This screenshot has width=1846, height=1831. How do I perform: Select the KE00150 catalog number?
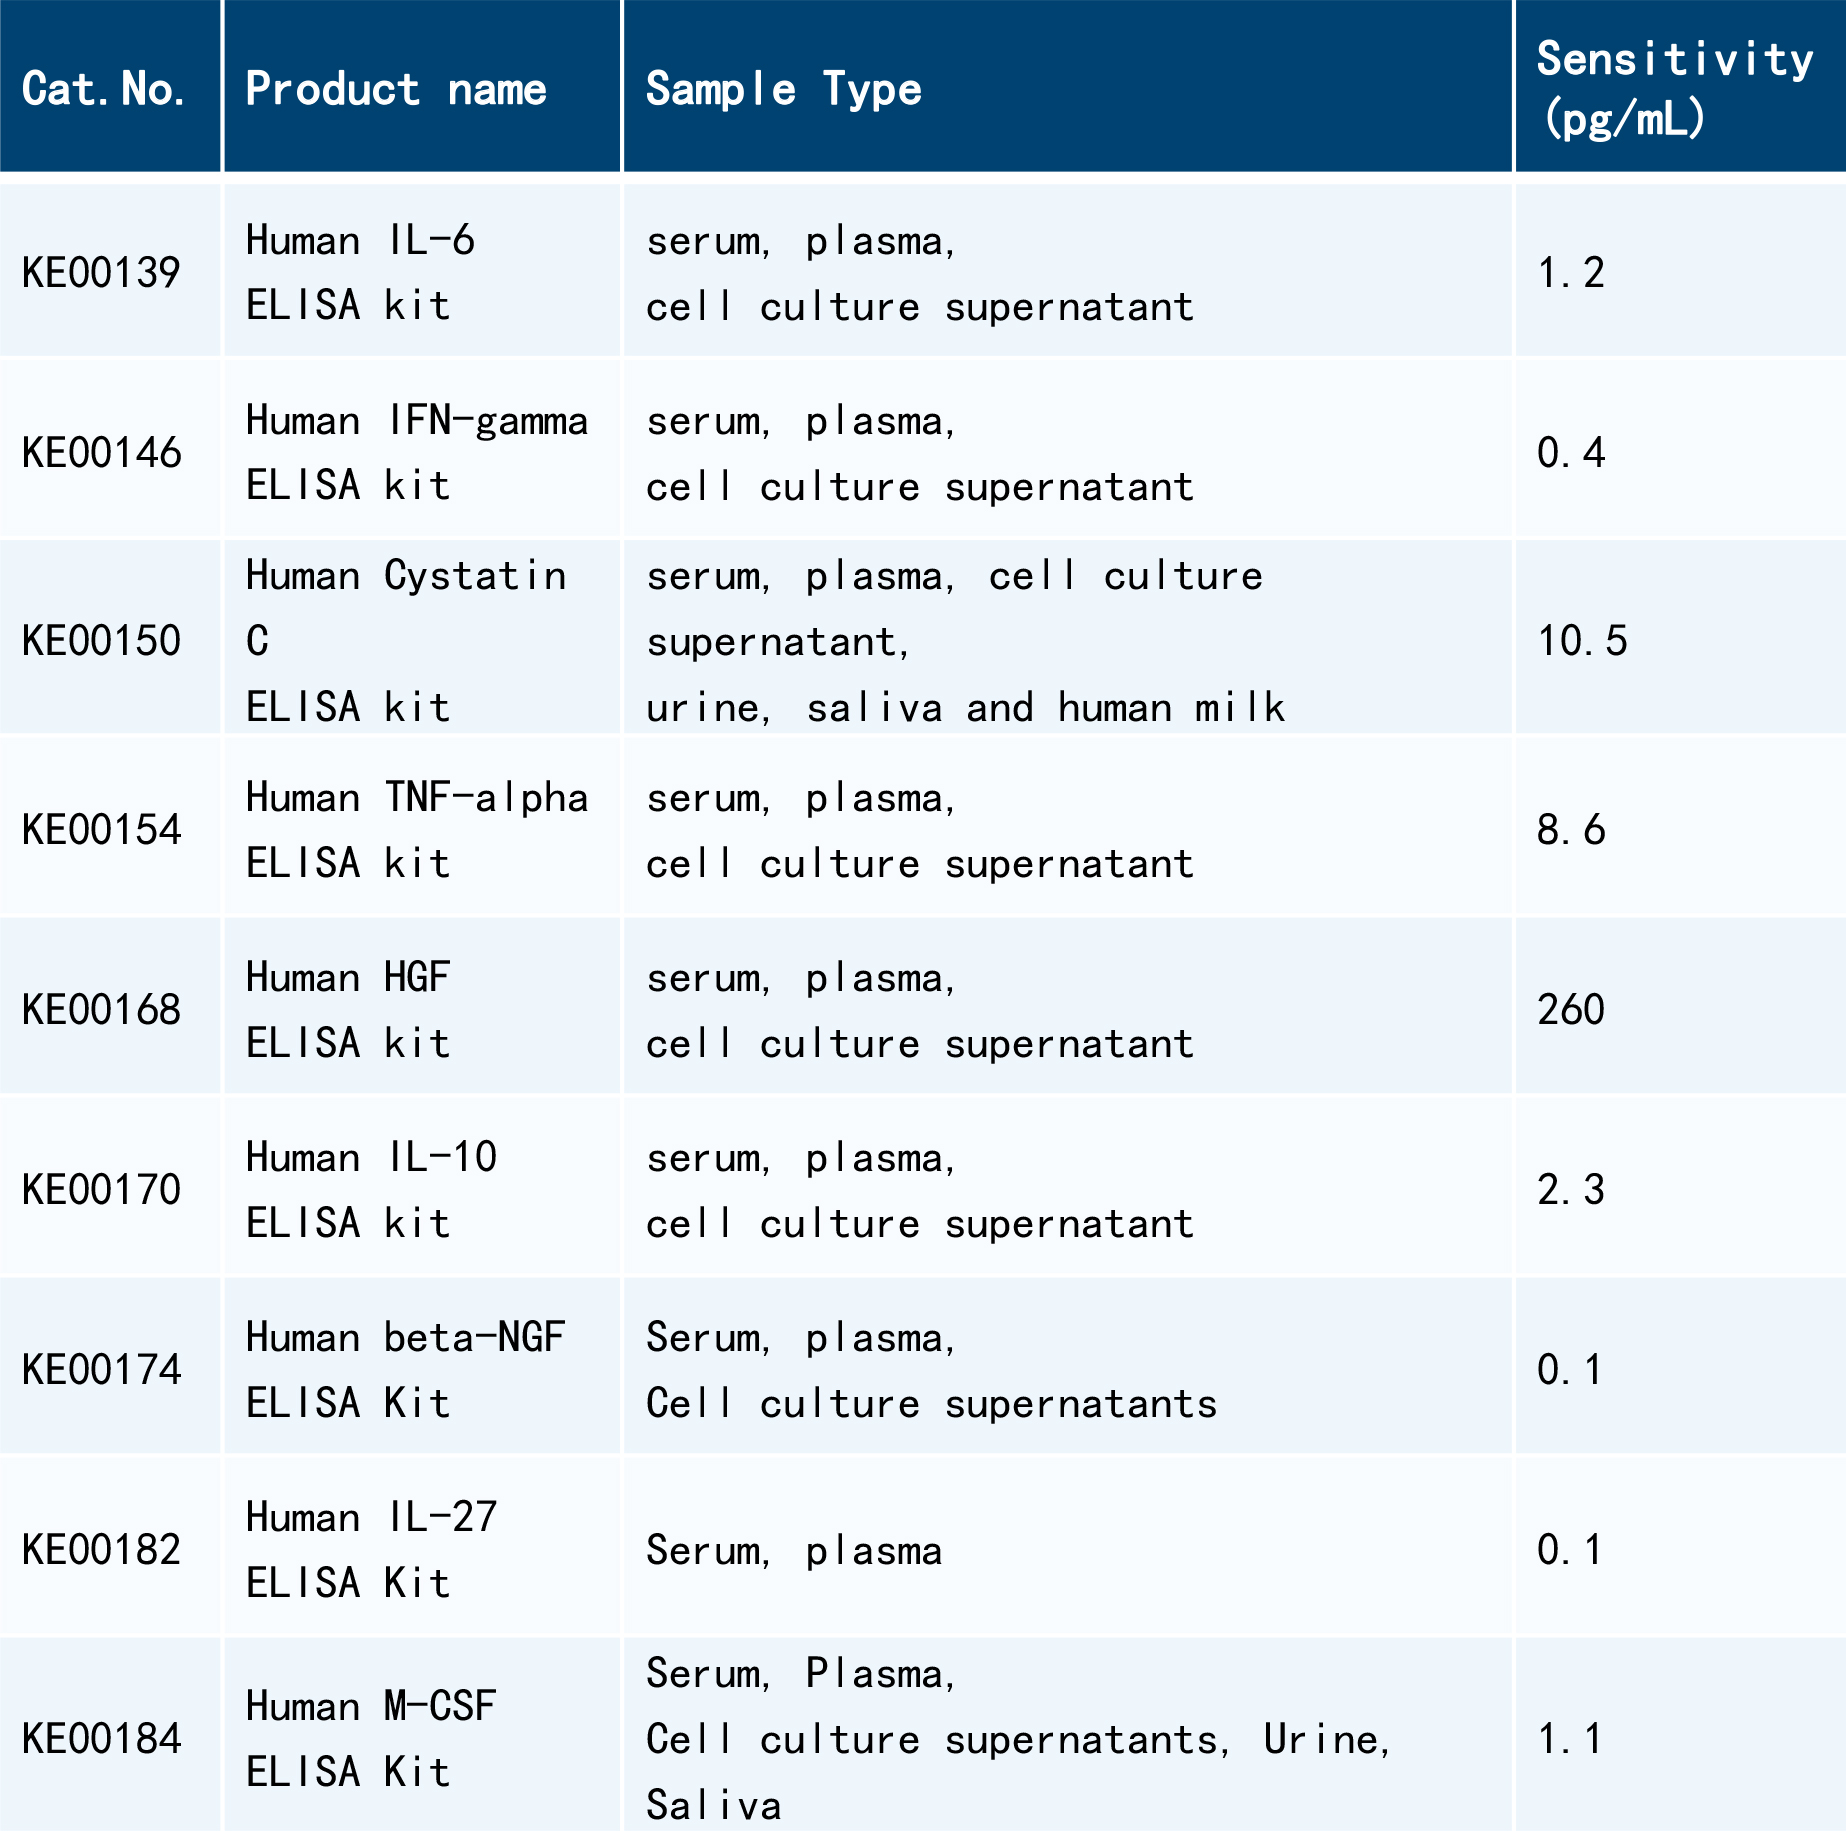[x=101, y=641]
